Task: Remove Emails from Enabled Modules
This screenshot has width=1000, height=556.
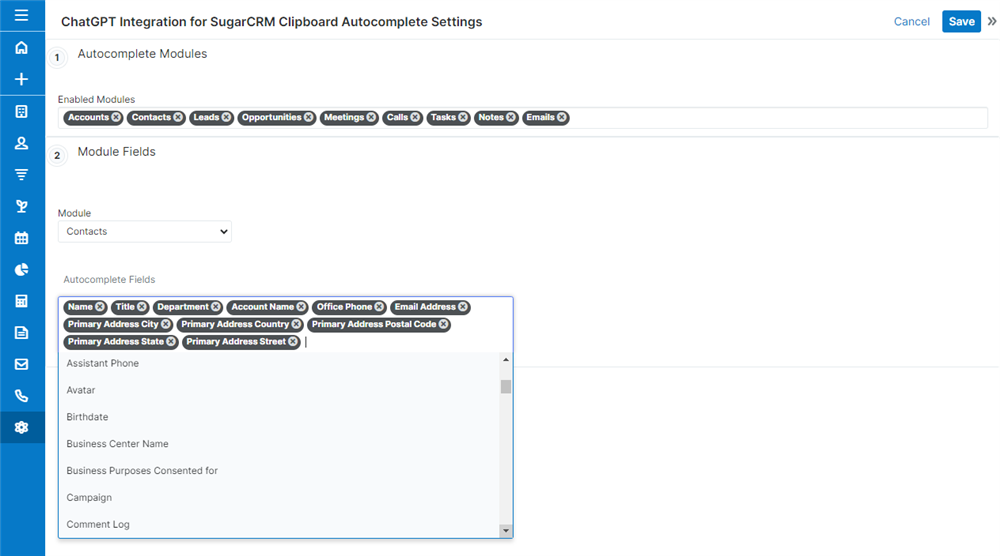Action: pos(562,118)
